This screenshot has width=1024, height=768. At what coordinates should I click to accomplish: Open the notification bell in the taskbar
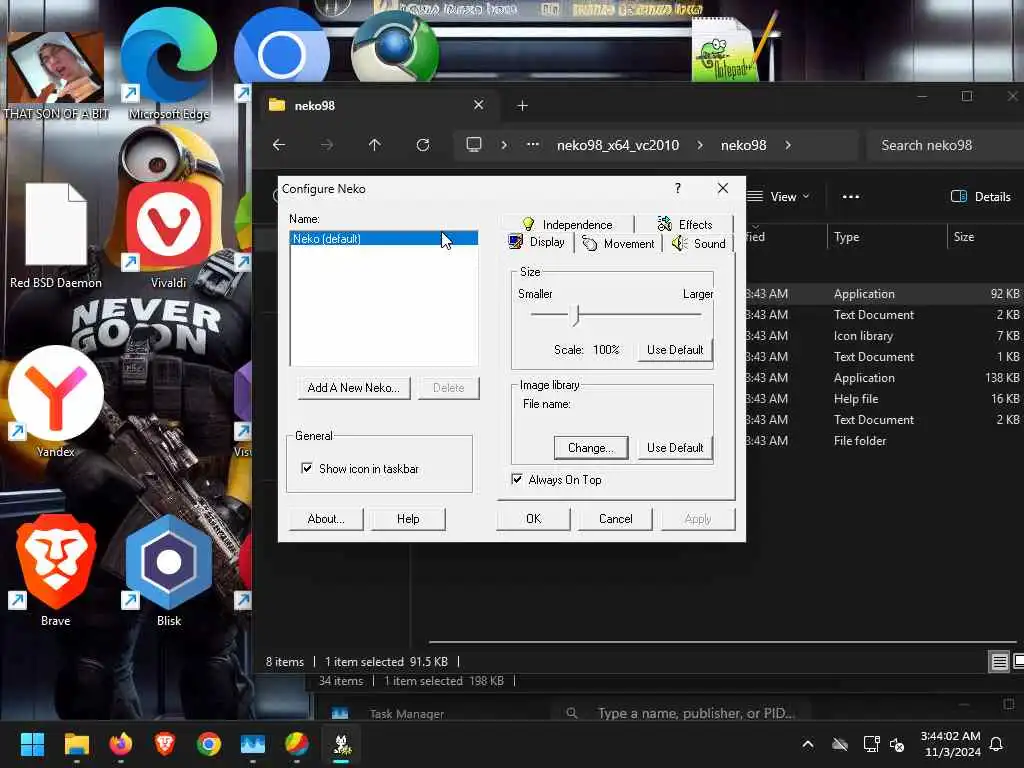tap(997, 744)
